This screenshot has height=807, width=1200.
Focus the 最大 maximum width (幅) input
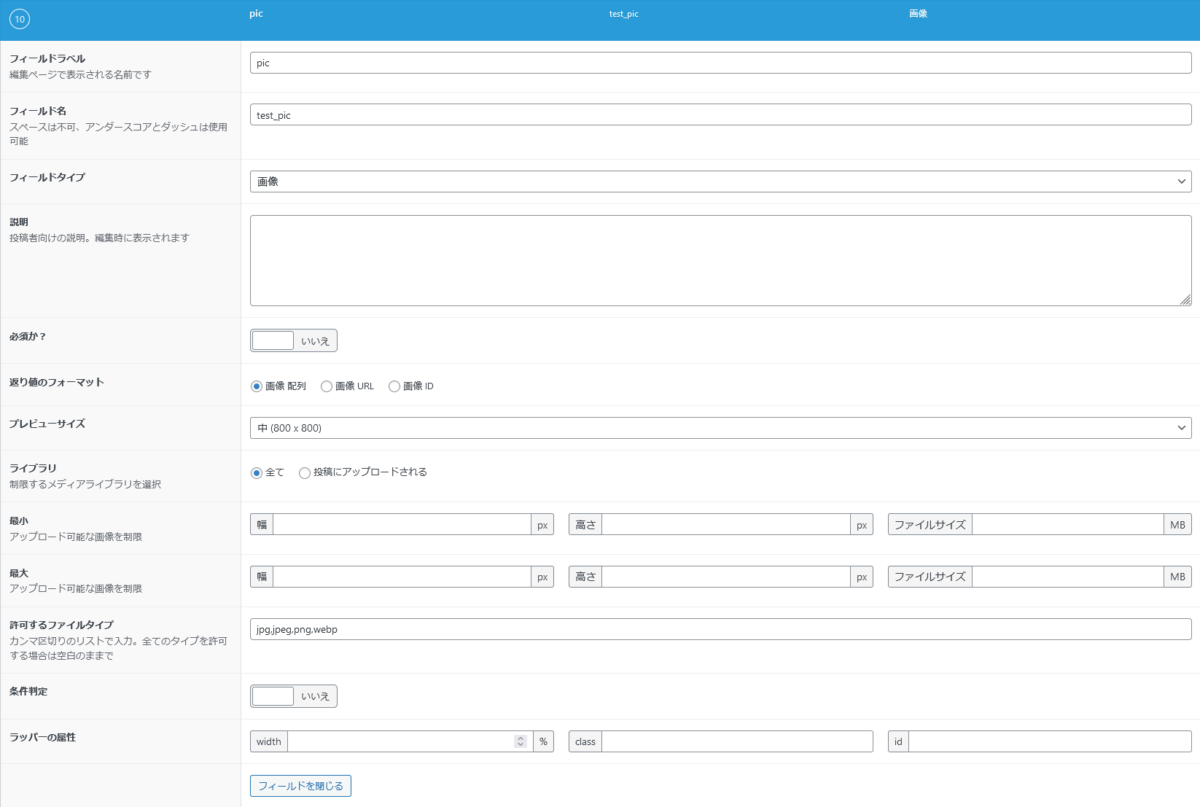(x=402, y=577)
